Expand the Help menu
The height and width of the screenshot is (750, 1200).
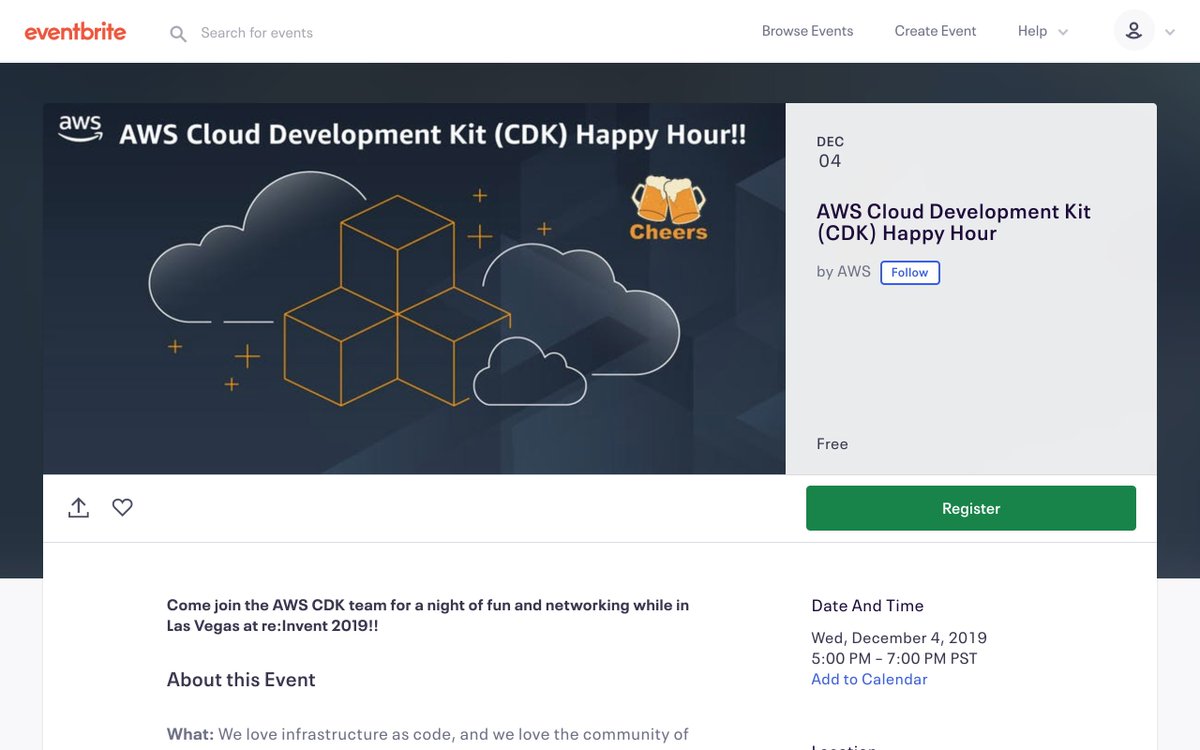coord(1043,31)
